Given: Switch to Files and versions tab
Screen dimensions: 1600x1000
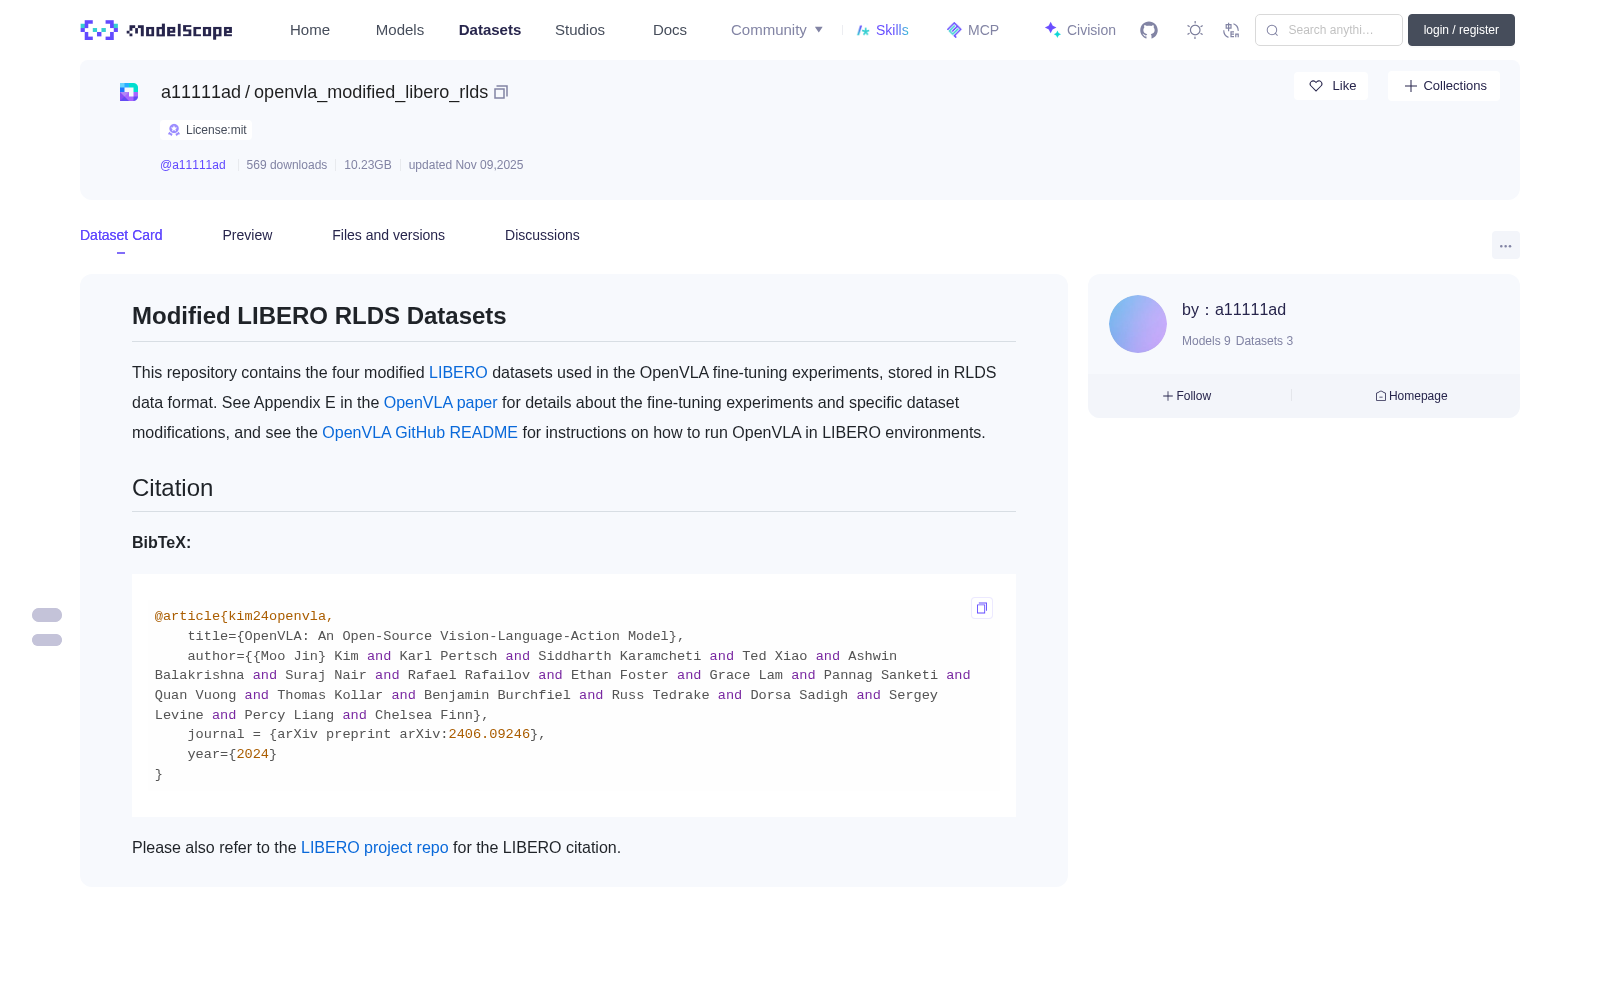Looking at the screenshot, I should pos(388,235).
